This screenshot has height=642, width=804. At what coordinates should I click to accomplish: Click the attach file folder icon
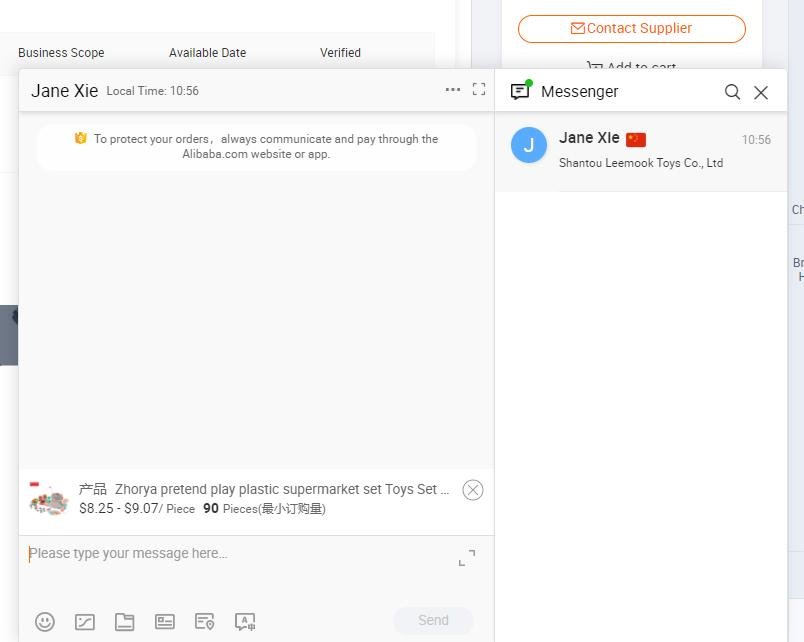[x=125, y=621]
